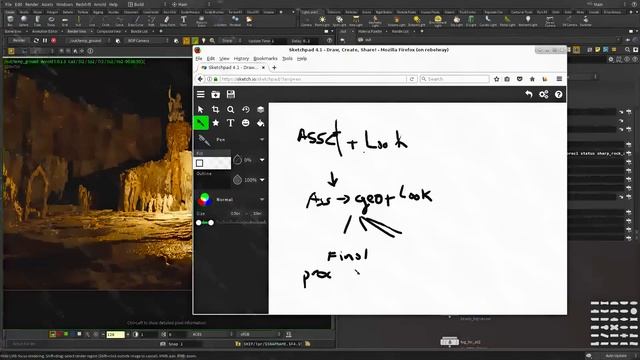Open the Firefox File menu
Image resolution: width=640 pixels, height=360 pixels.
tap(199, 58)
